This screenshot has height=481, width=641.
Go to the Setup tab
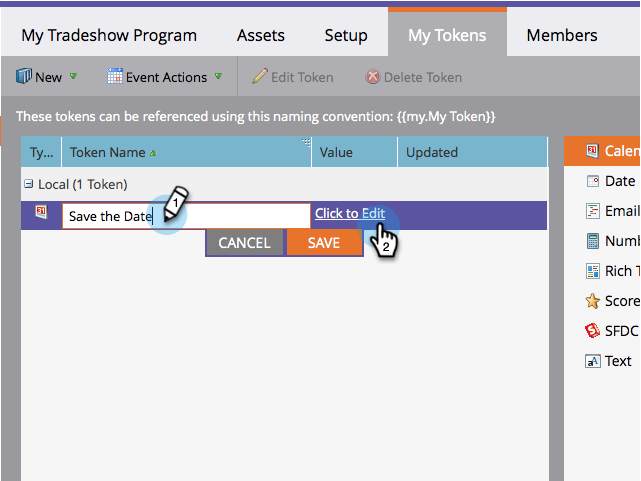(346, 35)
